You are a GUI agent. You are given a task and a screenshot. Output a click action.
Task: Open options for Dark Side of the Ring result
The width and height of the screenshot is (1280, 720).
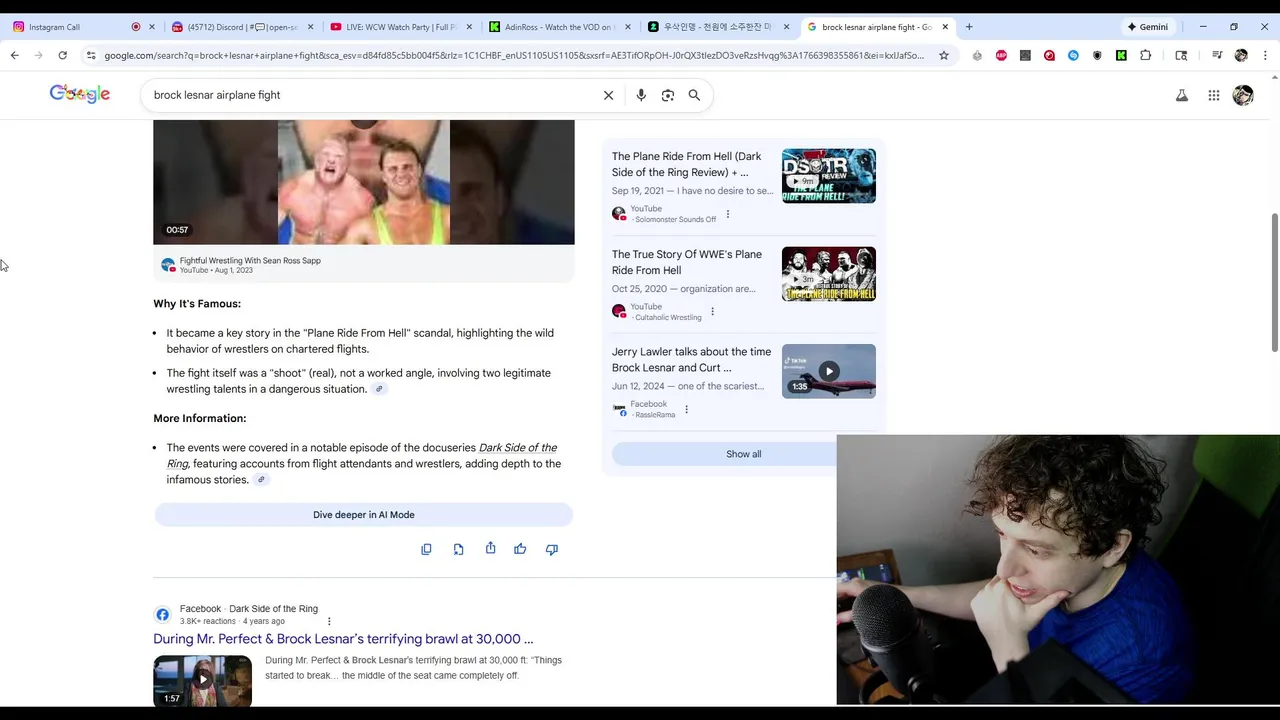[329, 621]
